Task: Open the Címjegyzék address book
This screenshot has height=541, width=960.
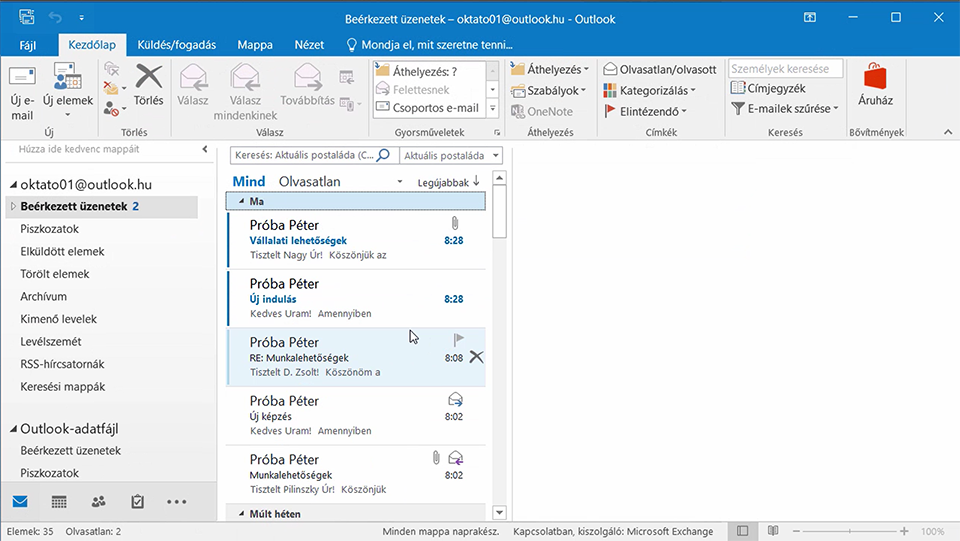Action: (x=768, y=88)
